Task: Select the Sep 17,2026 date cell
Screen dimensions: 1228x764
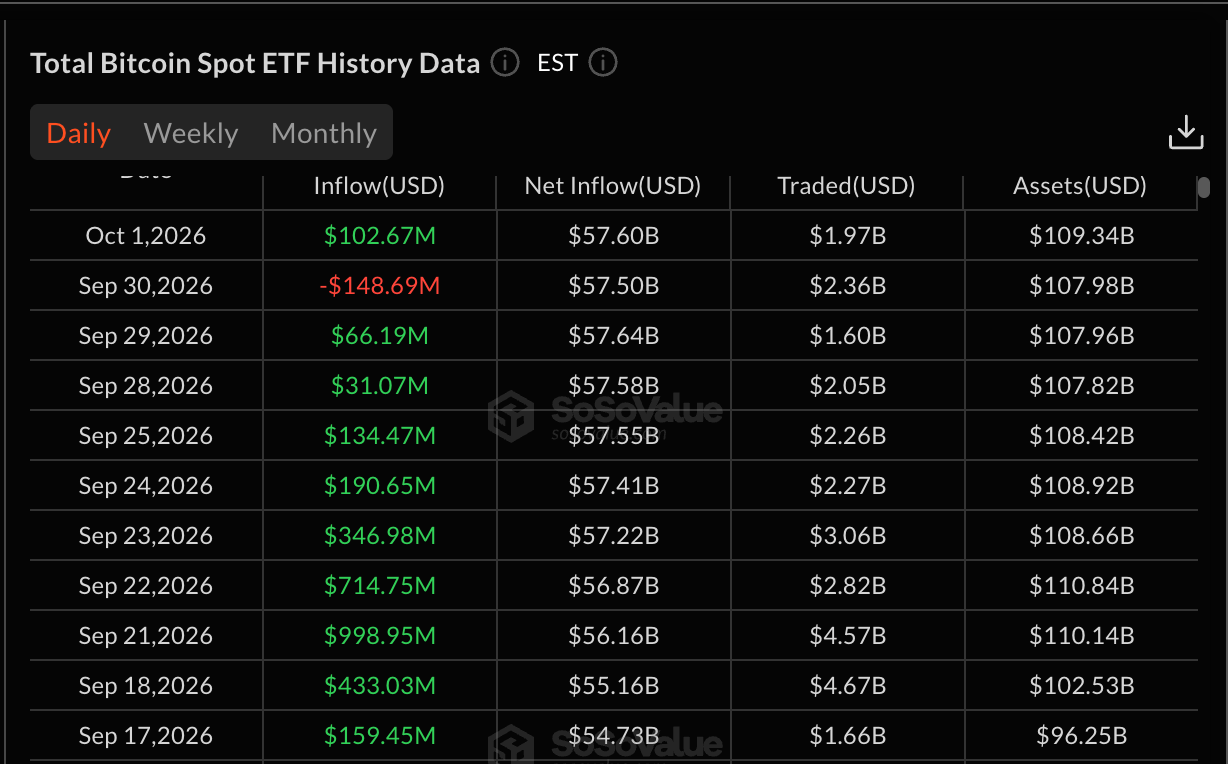Action: pos(146,736)
